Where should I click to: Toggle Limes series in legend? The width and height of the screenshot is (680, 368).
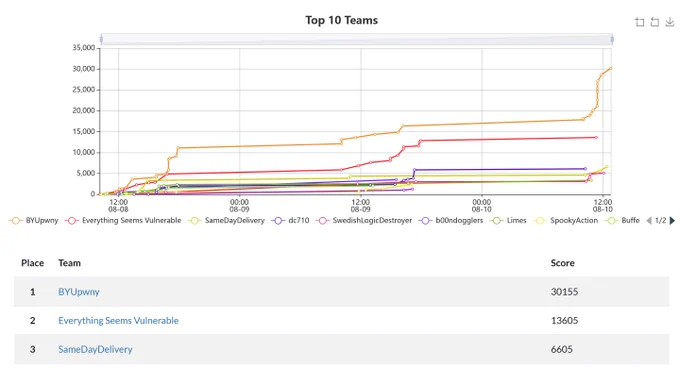tap(508, 221)
